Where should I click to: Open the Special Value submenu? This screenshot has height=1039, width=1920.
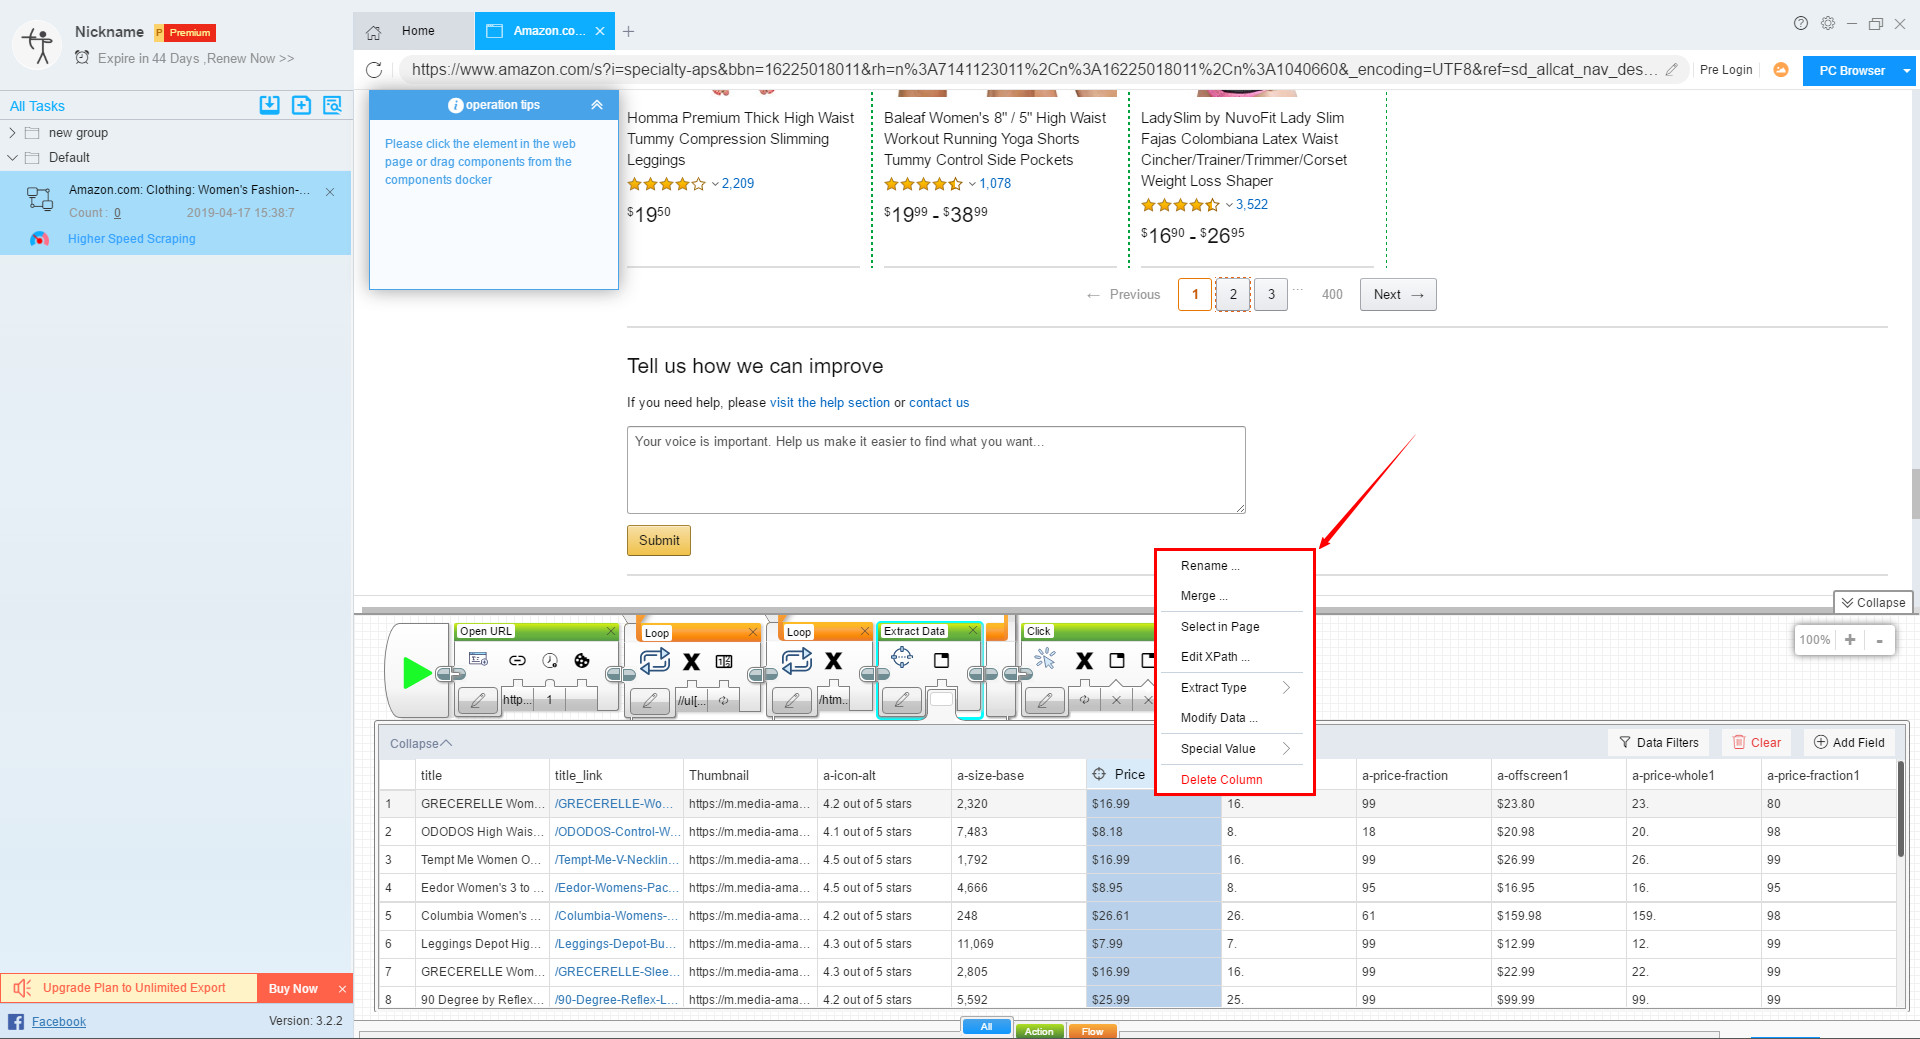click(1235, 749)
